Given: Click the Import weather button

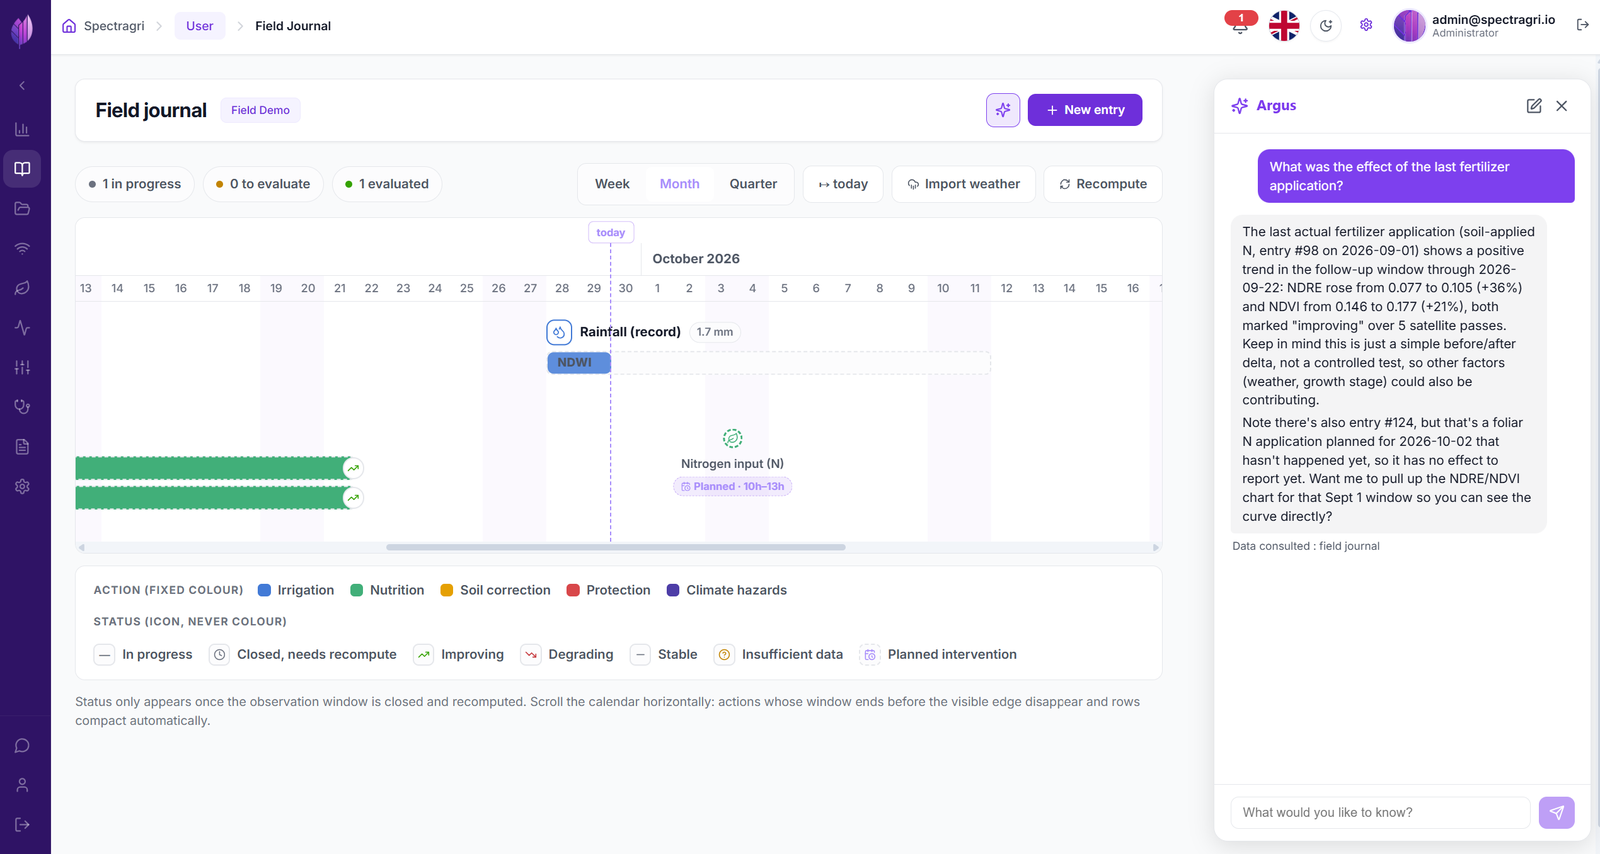Looking at the screenshot, I should pyautogui.click(x=964, y=184).
